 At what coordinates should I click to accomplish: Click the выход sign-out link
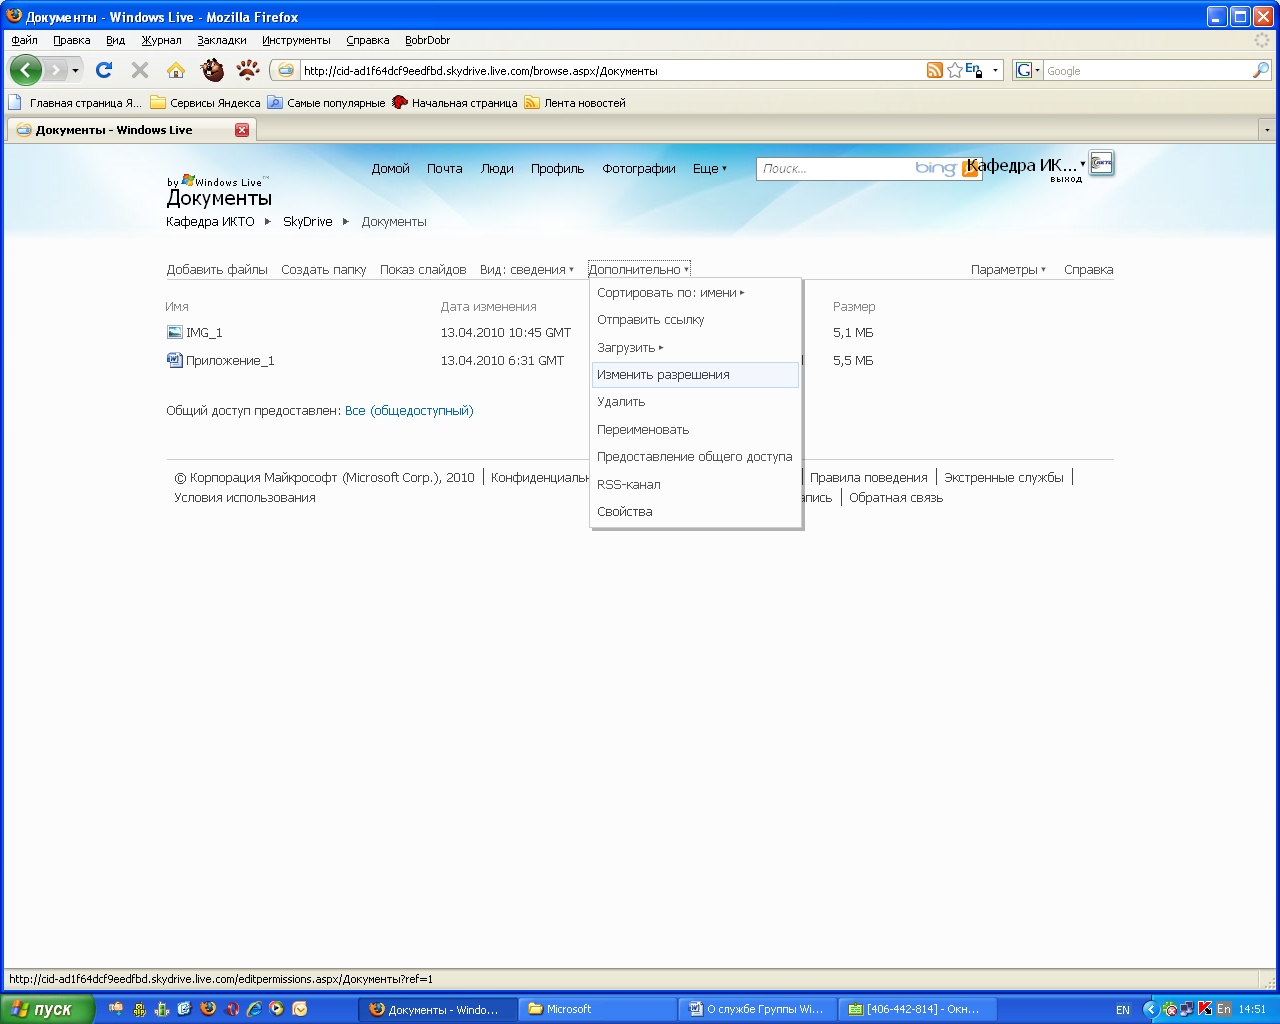tap(1066, 179)
